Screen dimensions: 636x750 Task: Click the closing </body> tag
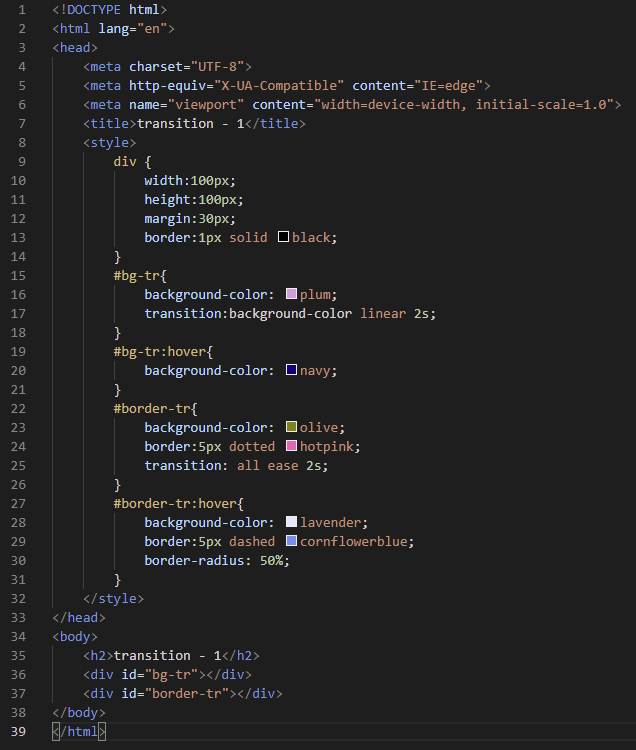pos(79,713)
